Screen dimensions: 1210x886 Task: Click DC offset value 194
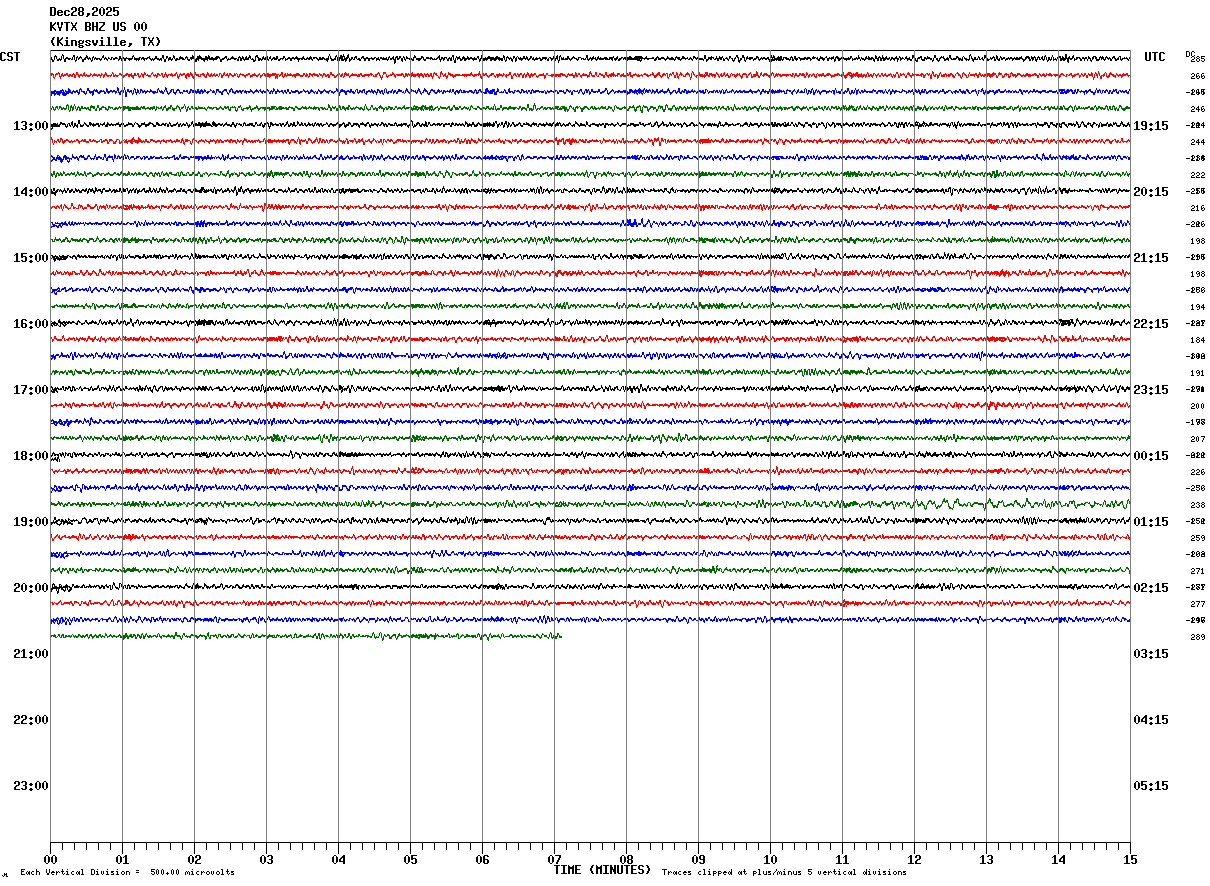coord(1197,307)
